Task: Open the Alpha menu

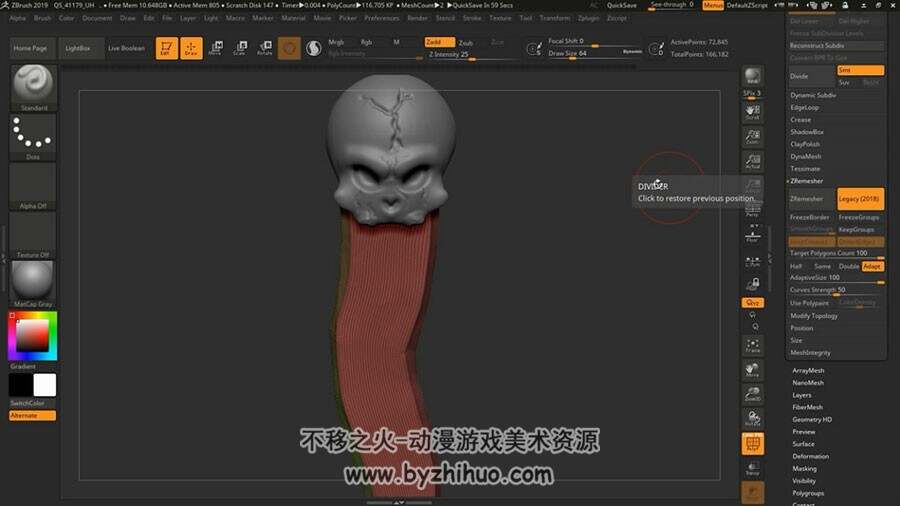Action: [x=18, y=18]
